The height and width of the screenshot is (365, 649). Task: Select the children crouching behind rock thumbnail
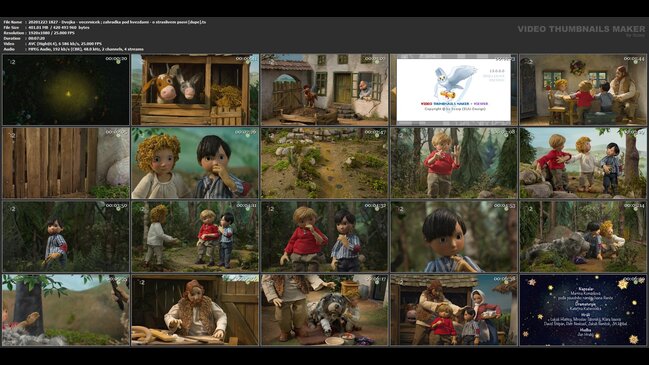[x=583, y=237]
